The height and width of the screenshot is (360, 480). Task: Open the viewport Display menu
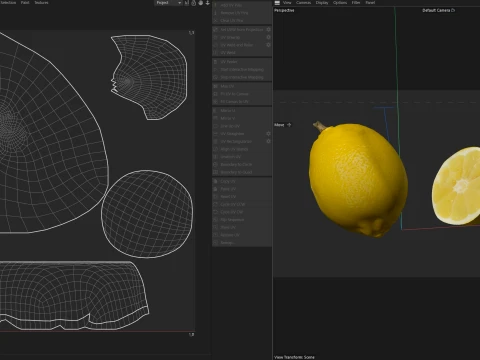point(322,3)
